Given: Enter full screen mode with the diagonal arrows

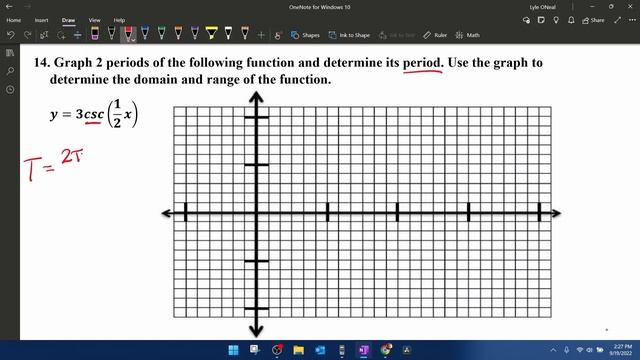Looking at the screenshot, I should point(617,20).
